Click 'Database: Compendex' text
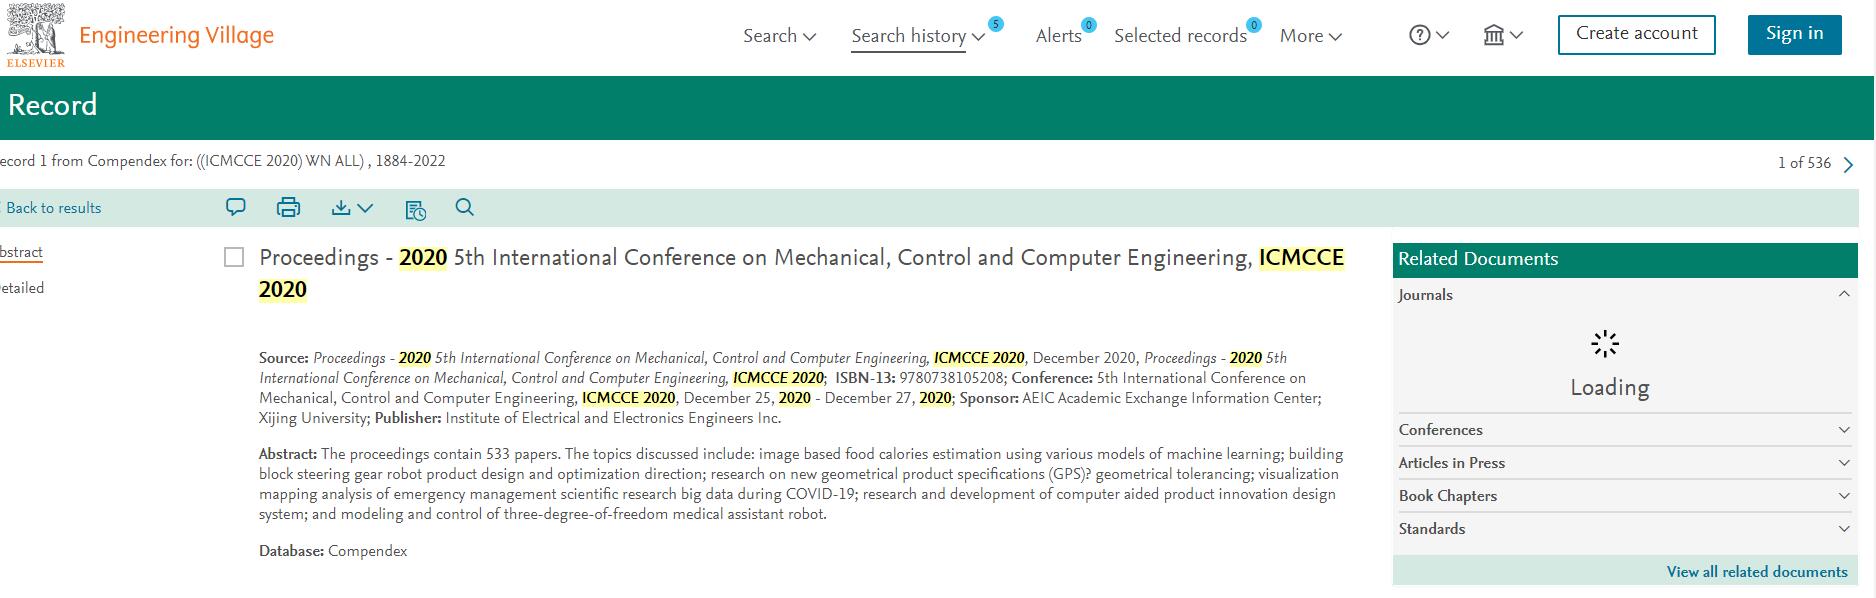This screenshot has width=1876, height=598. pyautogui.click(x=333, y=551)
